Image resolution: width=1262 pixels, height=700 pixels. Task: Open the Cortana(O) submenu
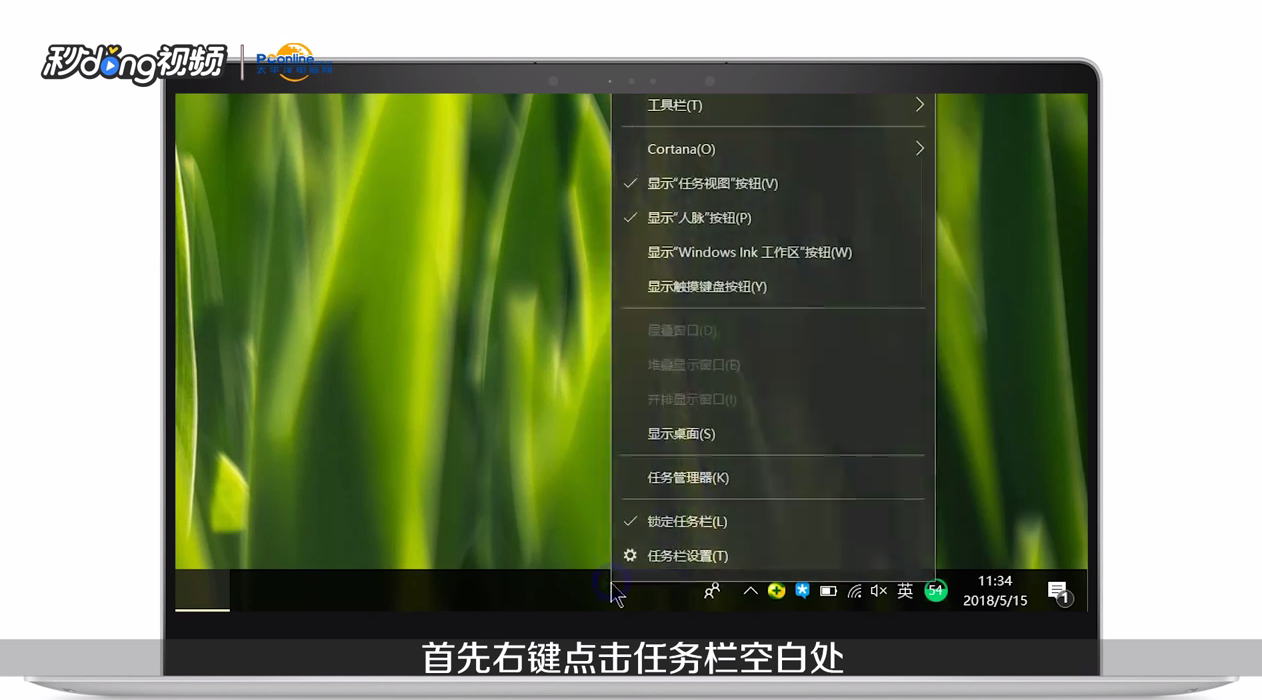(773, 149)
